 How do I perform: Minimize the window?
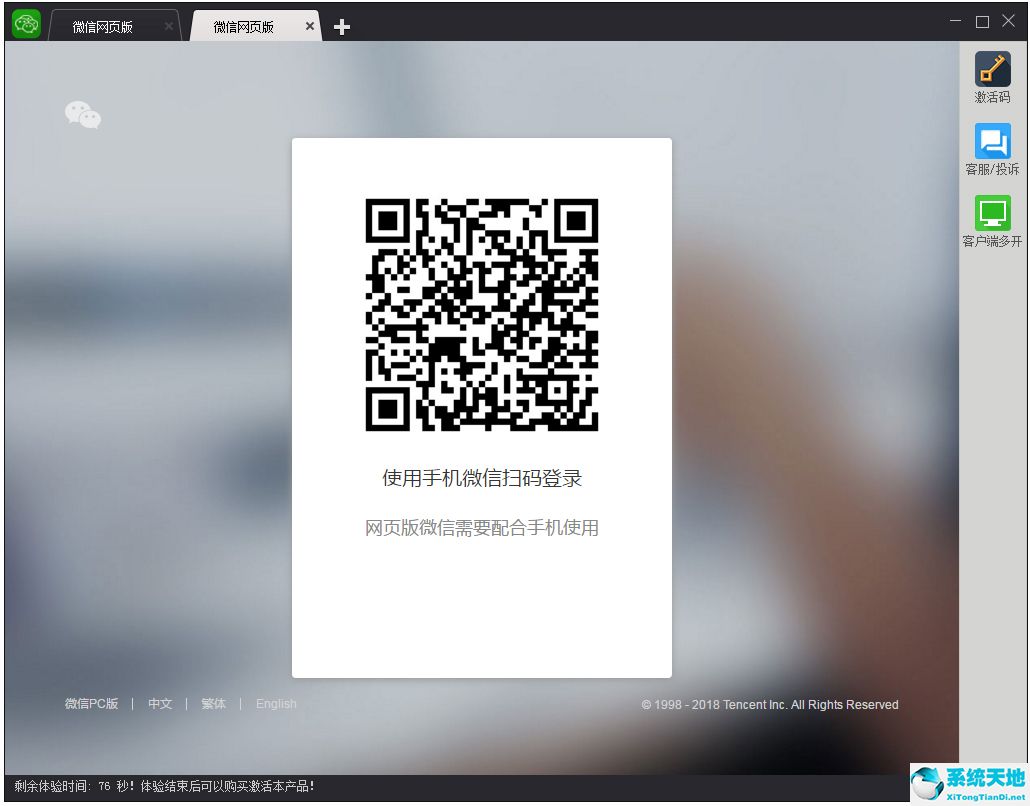click(956, 21)
